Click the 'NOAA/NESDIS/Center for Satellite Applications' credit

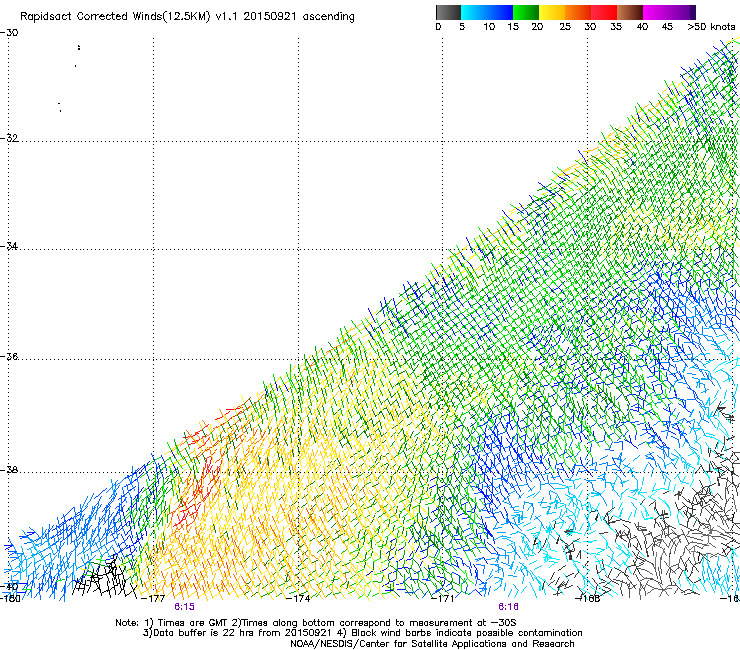coord(400,644)
